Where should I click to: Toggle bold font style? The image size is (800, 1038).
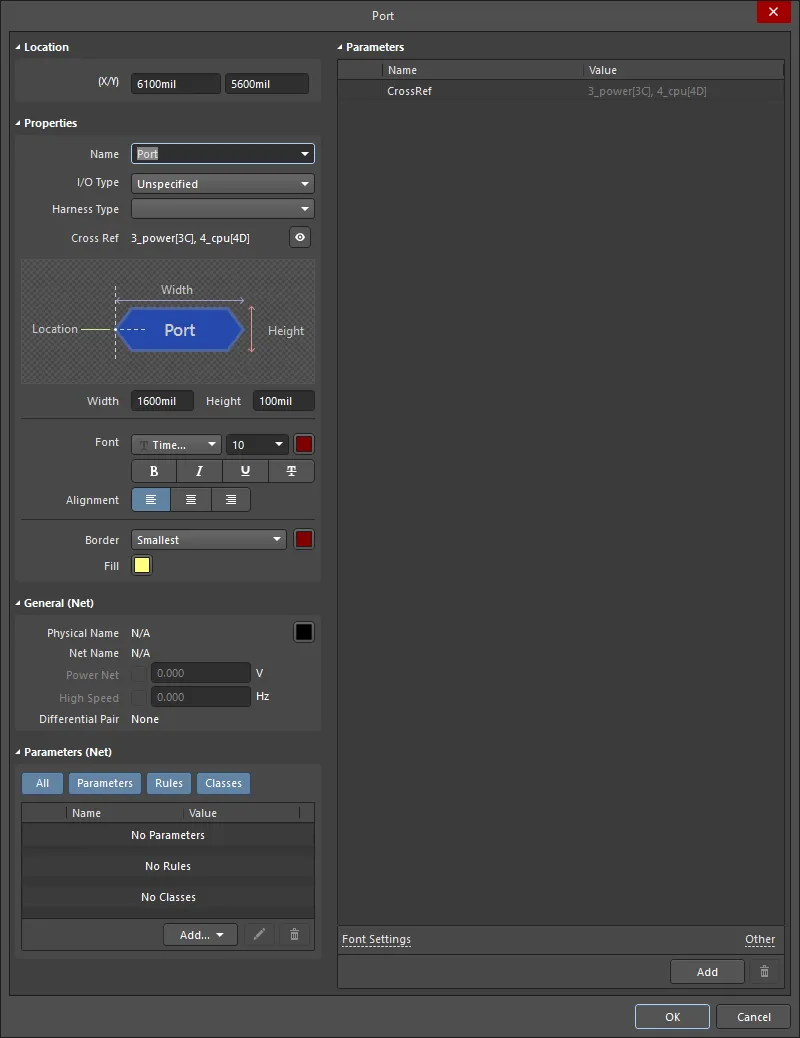pos(154,471)
